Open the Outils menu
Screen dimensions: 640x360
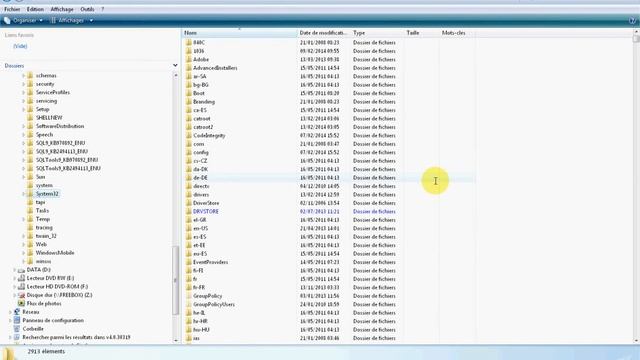87,9
